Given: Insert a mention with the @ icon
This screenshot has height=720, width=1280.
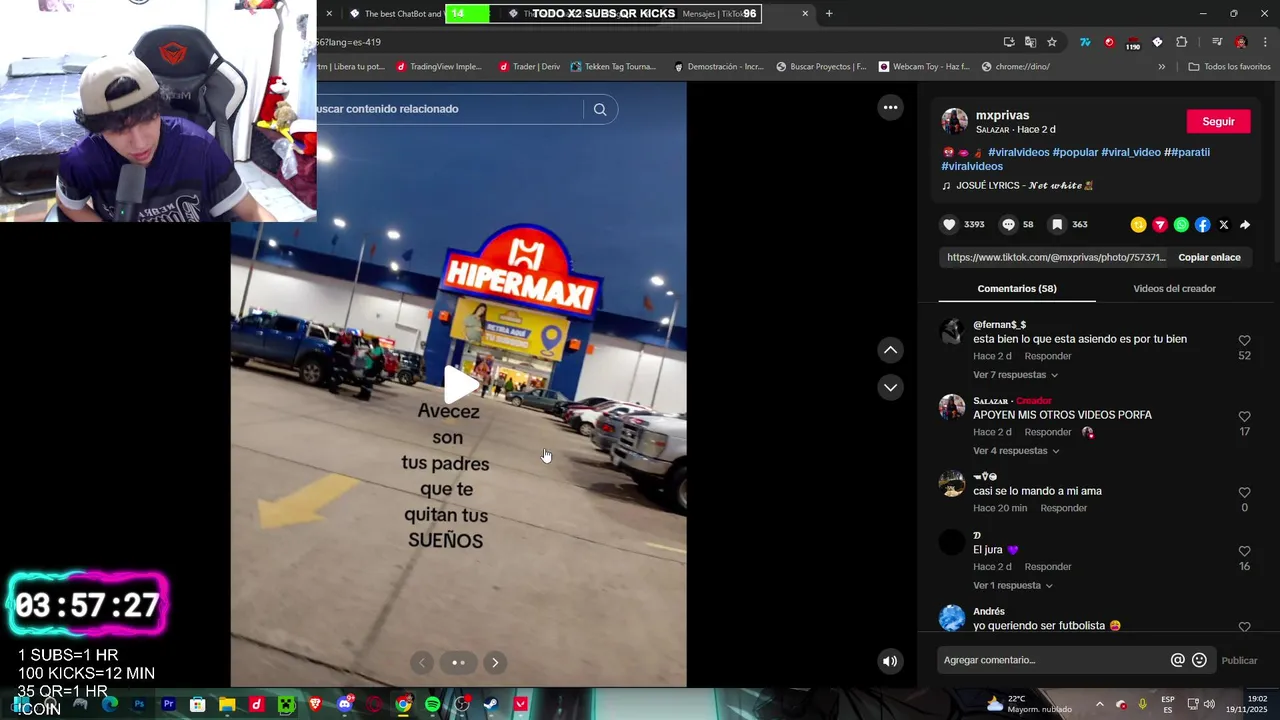Looking at the screenshot, I should point(1178,660).
